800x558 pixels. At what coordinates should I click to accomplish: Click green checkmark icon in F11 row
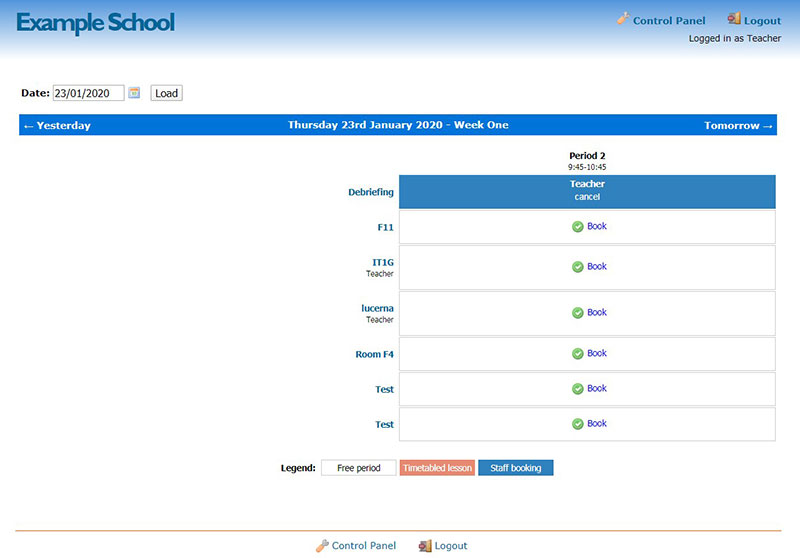(577, 227)
